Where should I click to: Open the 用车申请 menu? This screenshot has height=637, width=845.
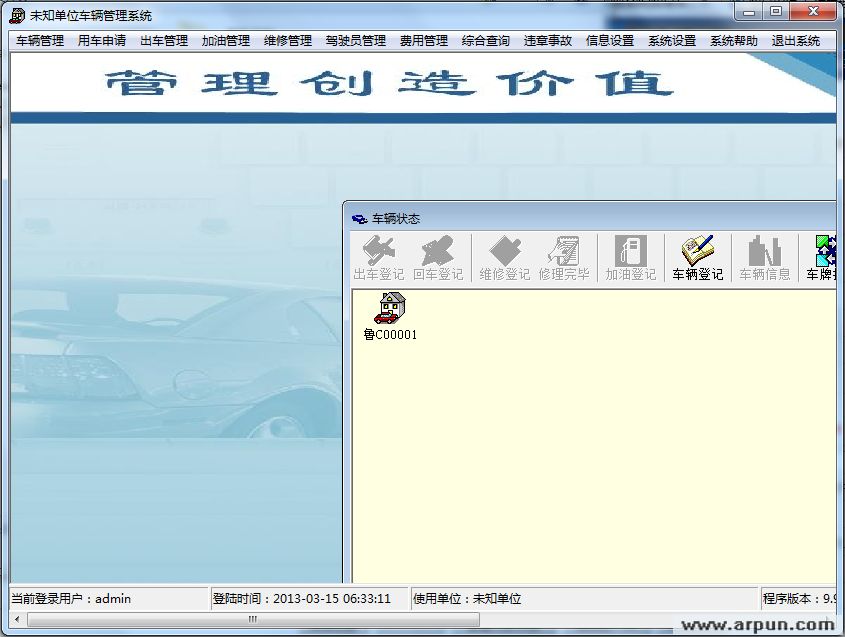102,41
